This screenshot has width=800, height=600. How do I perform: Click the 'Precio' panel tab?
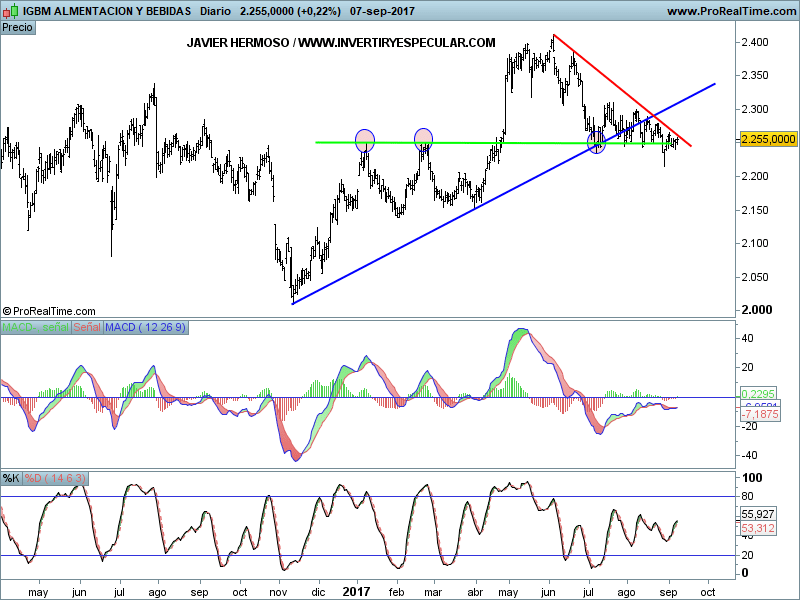17,27
